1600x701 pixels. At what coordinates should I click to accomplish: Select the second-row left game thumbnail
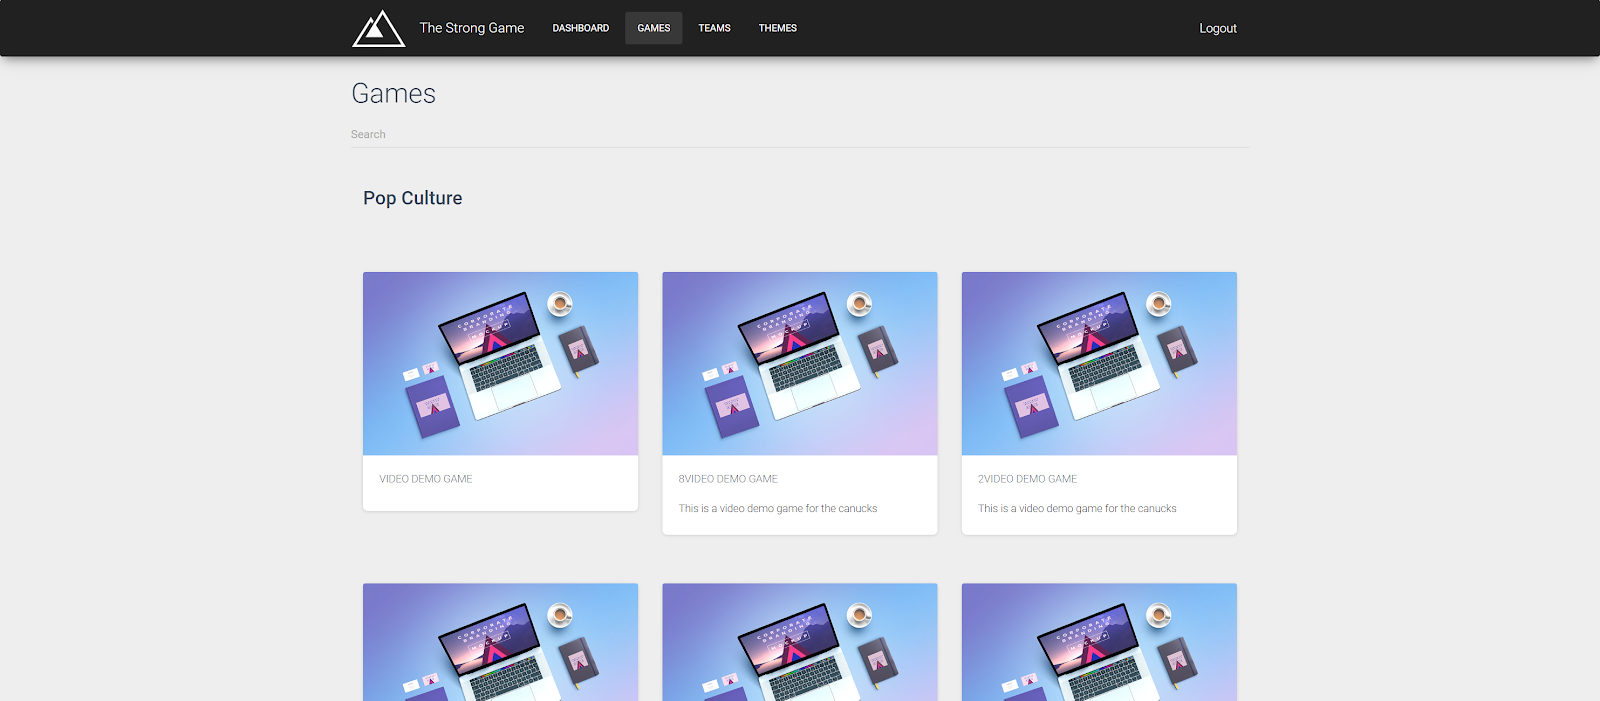click(500, 642)
